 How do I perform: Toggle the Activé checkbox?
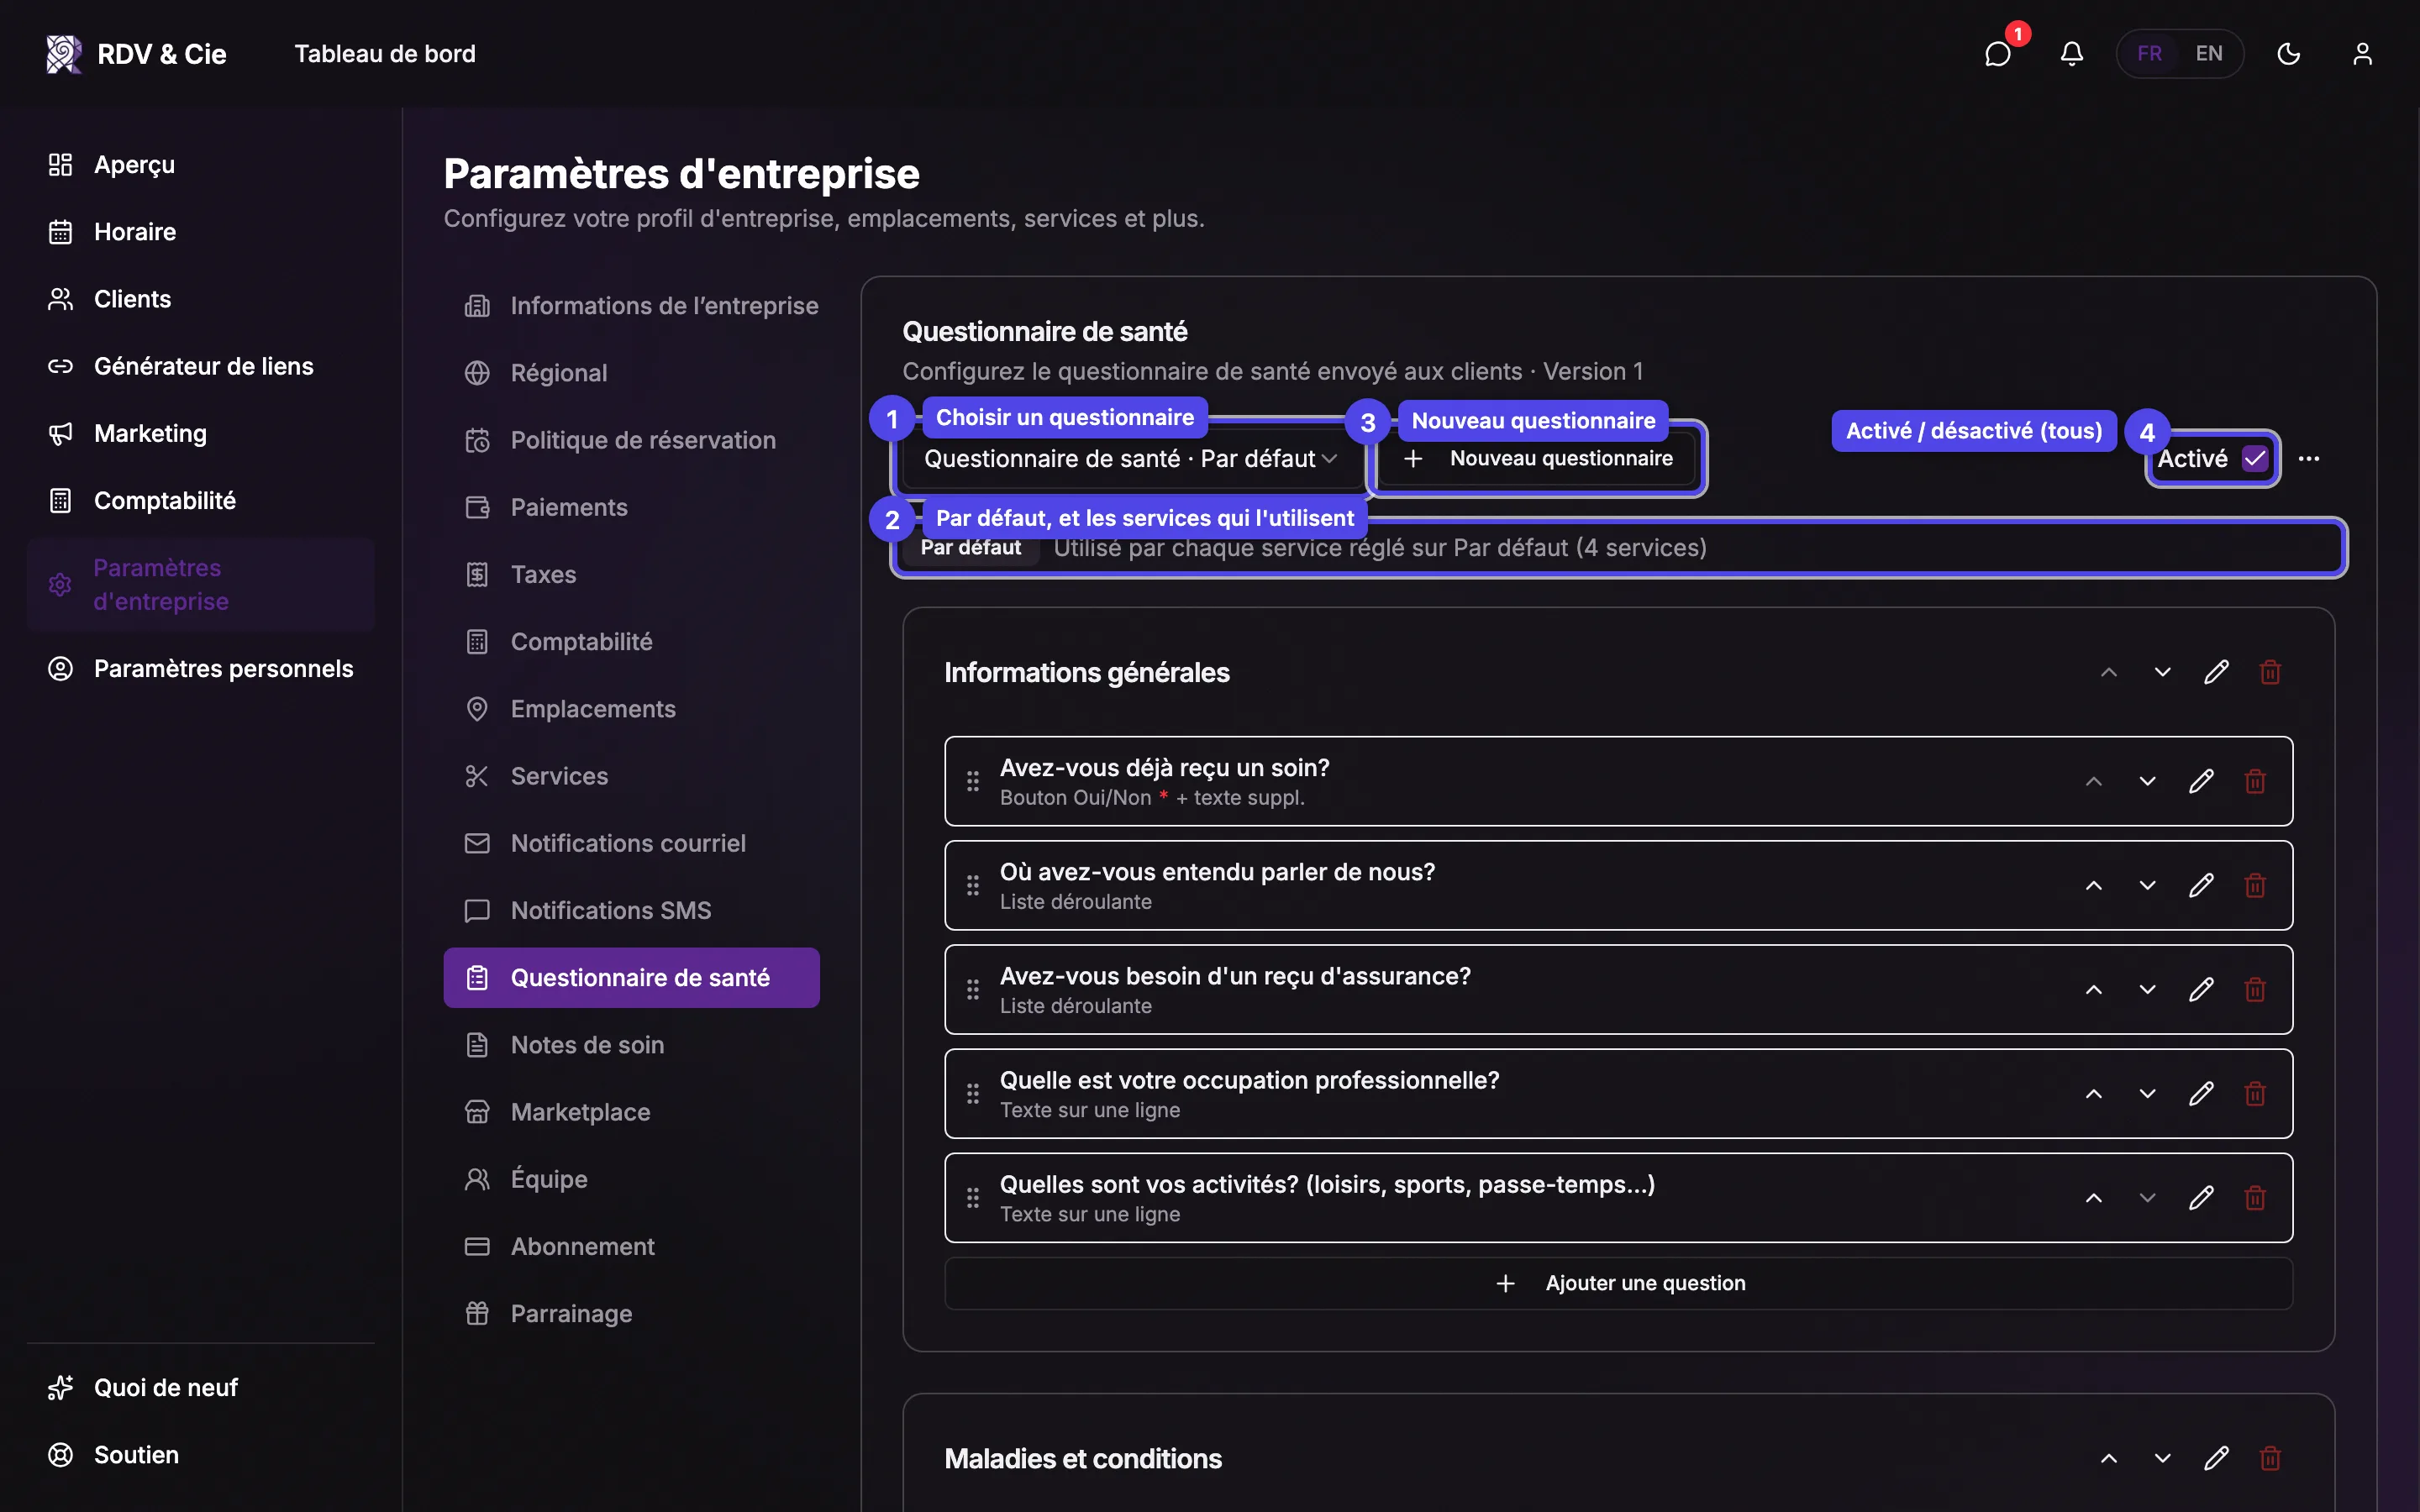[x=2254, y=459]
